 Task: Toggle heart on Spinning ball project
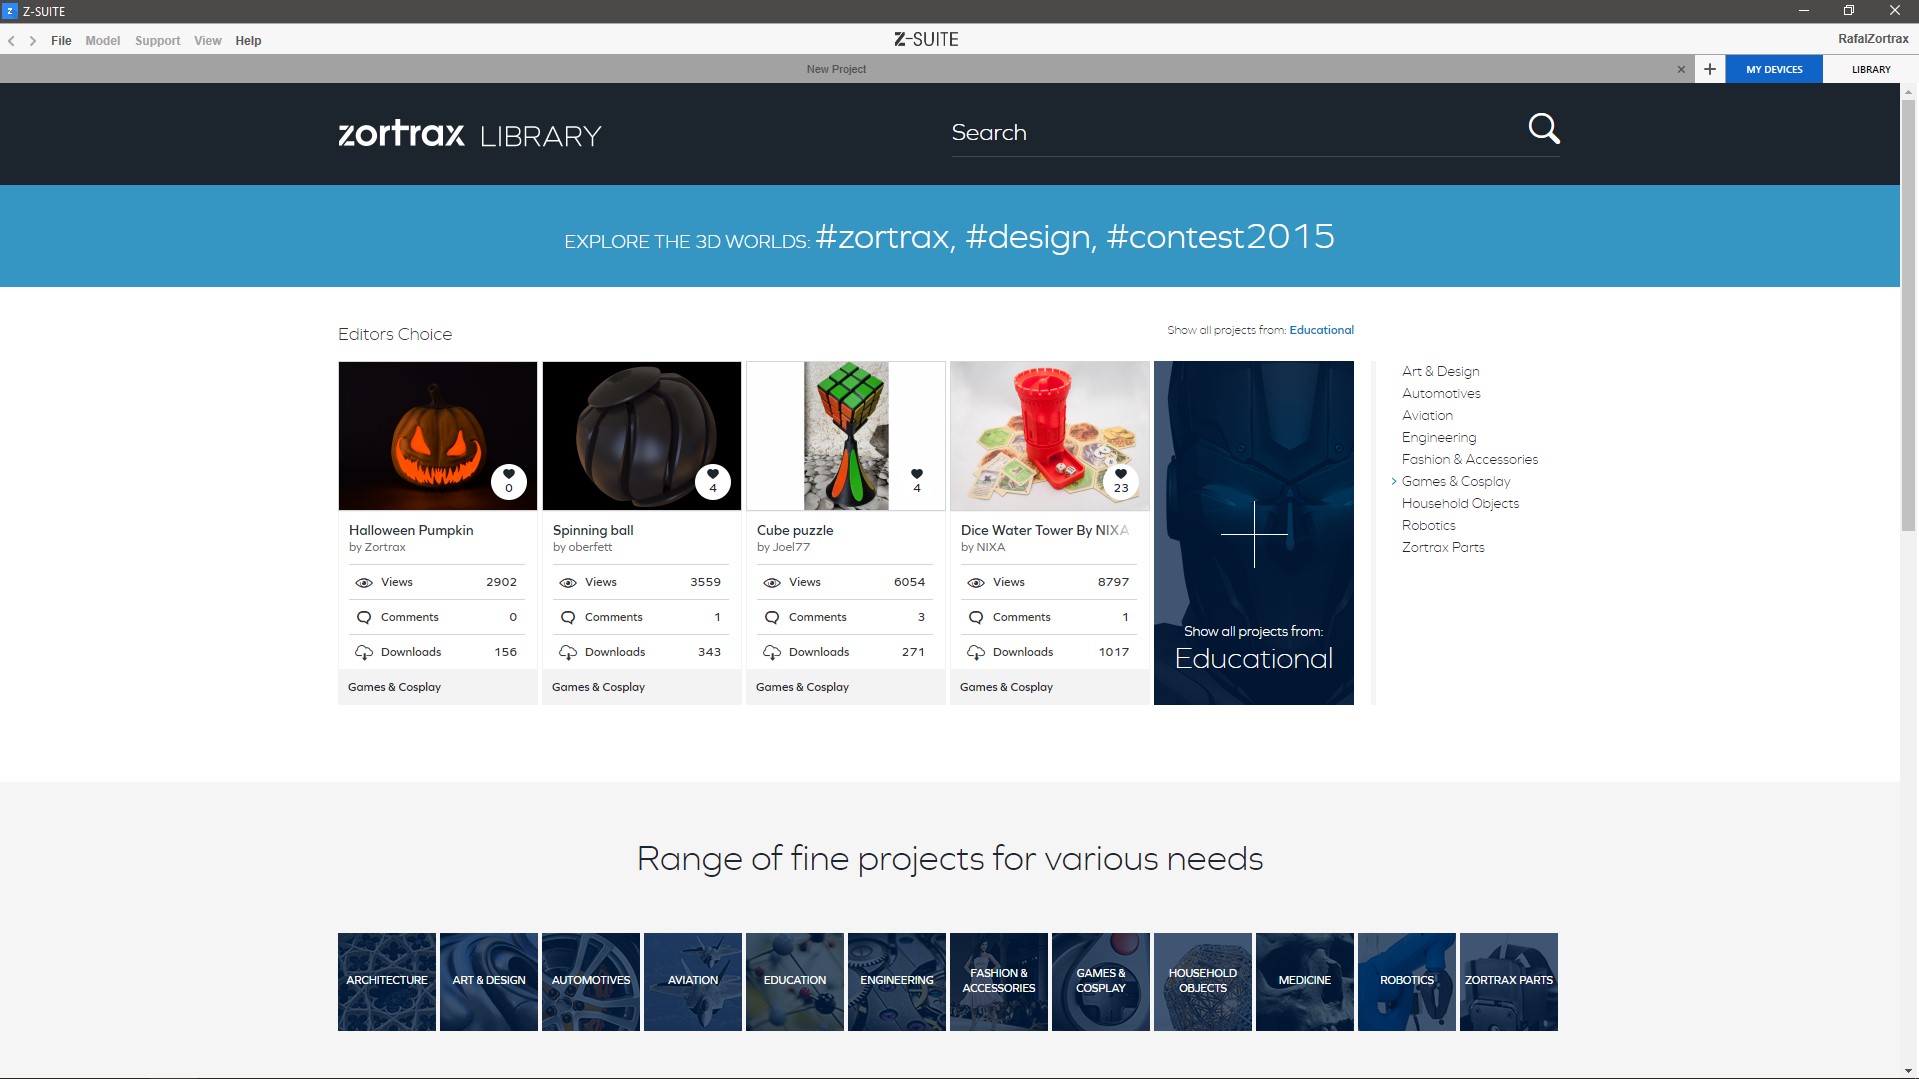coord(712,481)
